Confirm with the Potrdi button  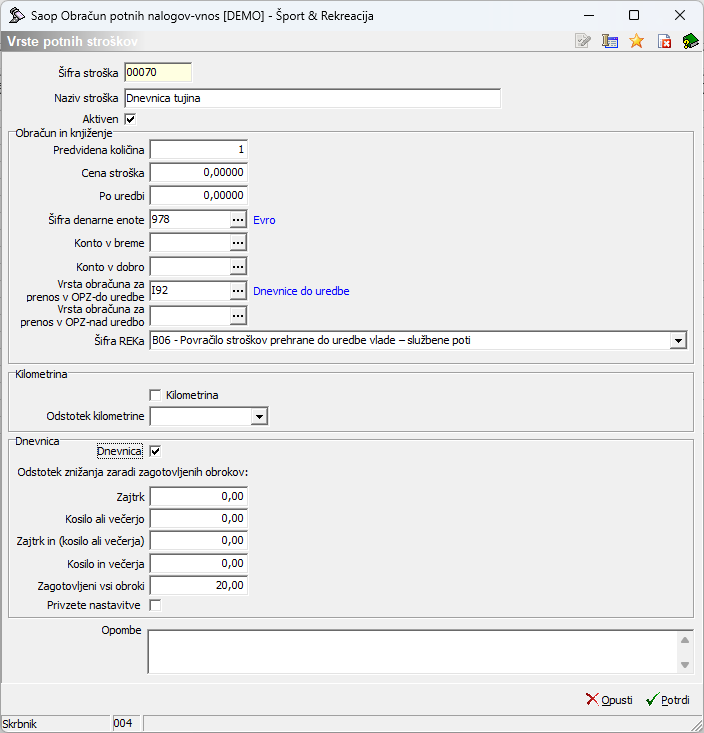pyautogui.click(x=668, y=700)
